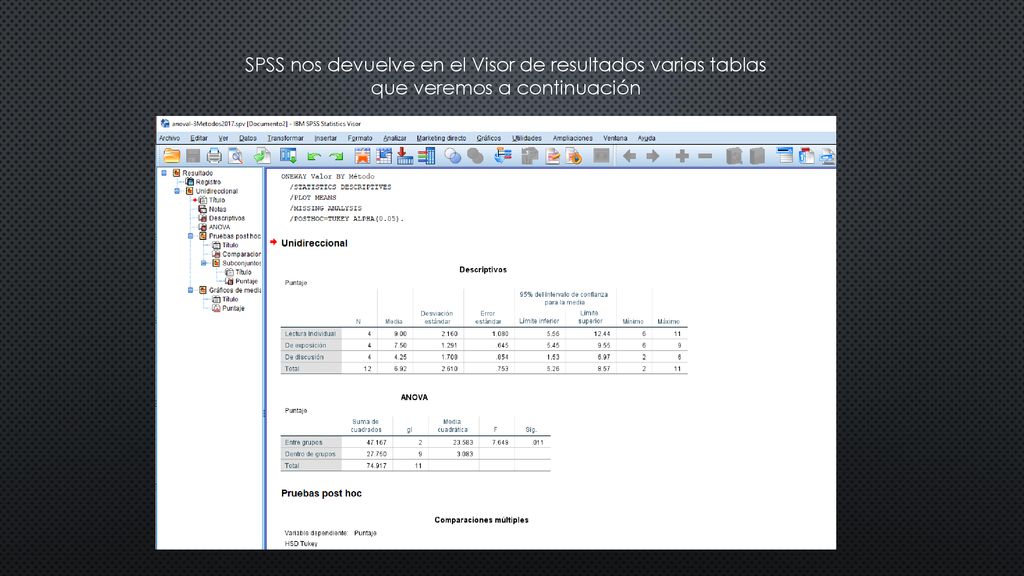Viewport: 1024px width, 576px height.
Task: Click the Expand plus icon in toolbar
Action: click(x=682, y=155)
